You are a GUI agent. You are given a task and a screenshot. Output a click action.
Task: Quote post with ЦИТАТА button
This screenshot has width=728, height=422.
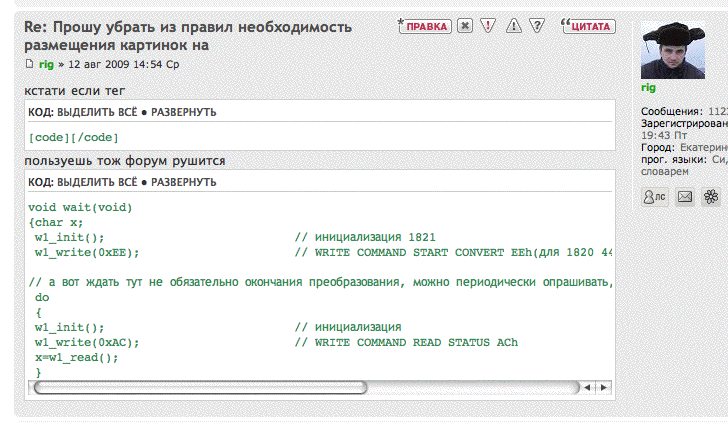click(x=588, y=26)
